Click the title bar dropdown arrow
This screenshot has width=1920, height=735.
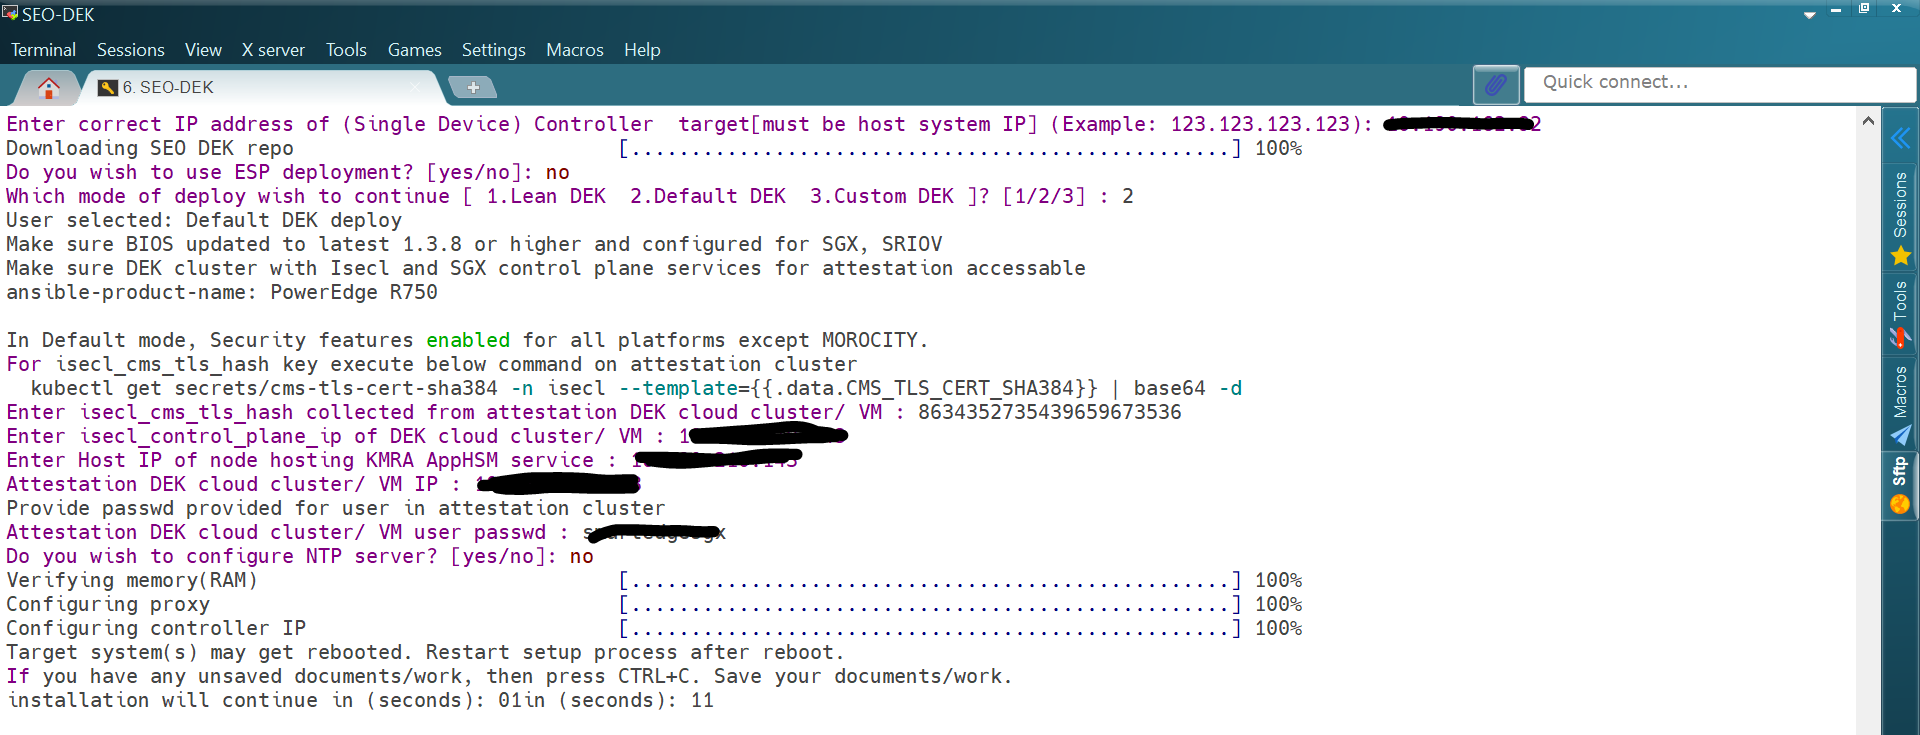(1809, 14)
